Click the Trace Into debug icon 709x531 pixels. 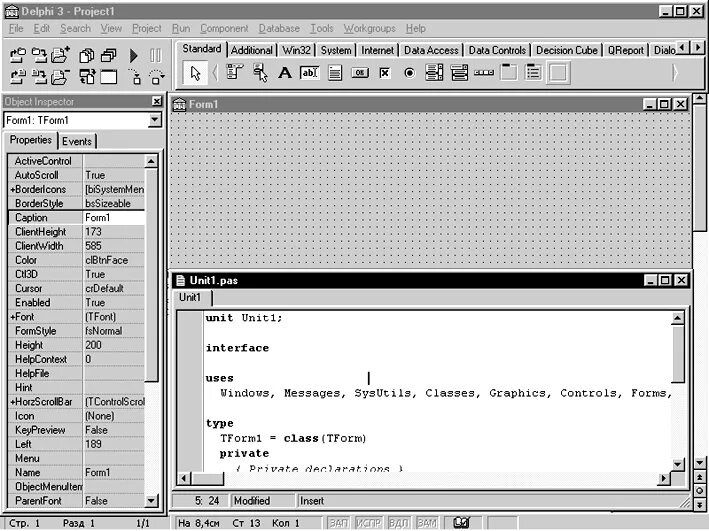[134, 77]
